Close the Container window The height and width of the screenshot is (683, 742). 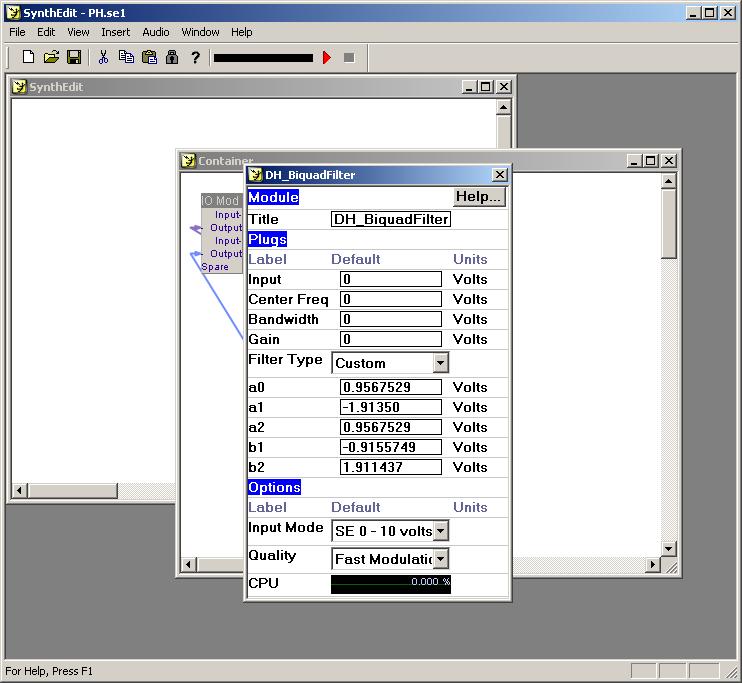click(669, 161)
